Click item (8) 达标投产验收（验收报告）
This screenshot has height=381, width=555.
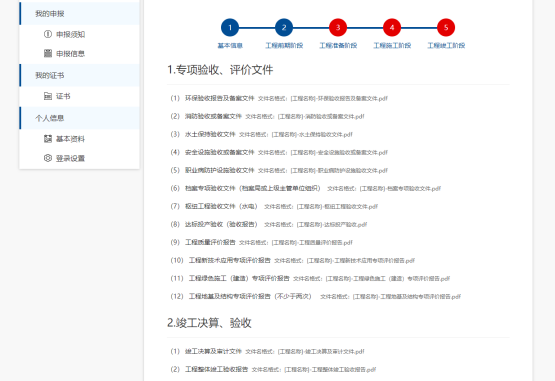[x=221, y=224]
